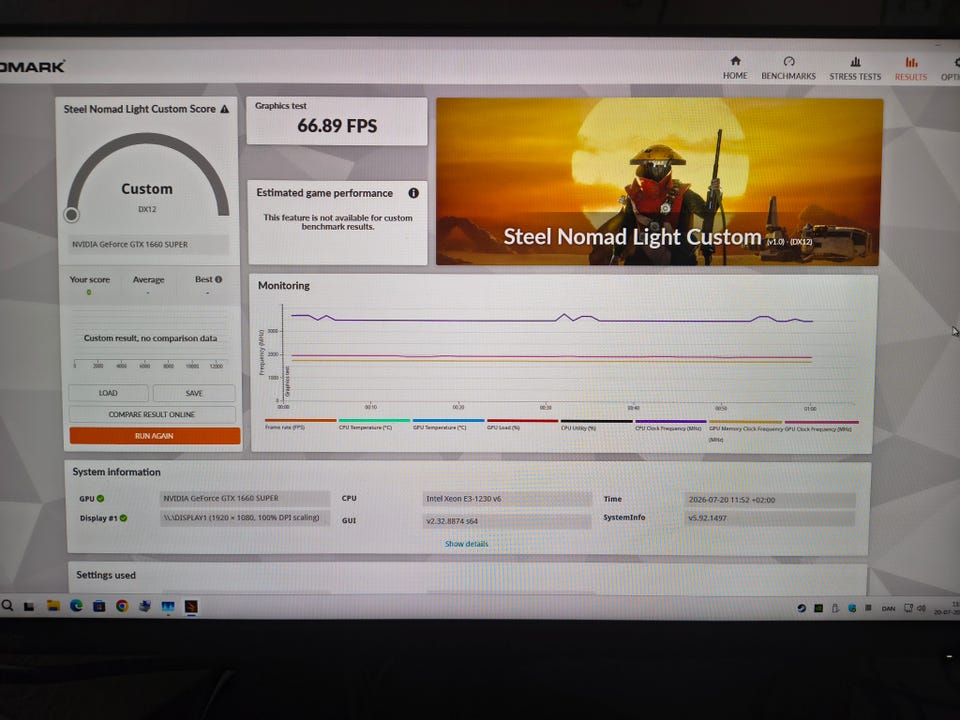Viewport: 960px width, 720px height.
Task: Click the Your score value
Action: click(x=89, y=293)
